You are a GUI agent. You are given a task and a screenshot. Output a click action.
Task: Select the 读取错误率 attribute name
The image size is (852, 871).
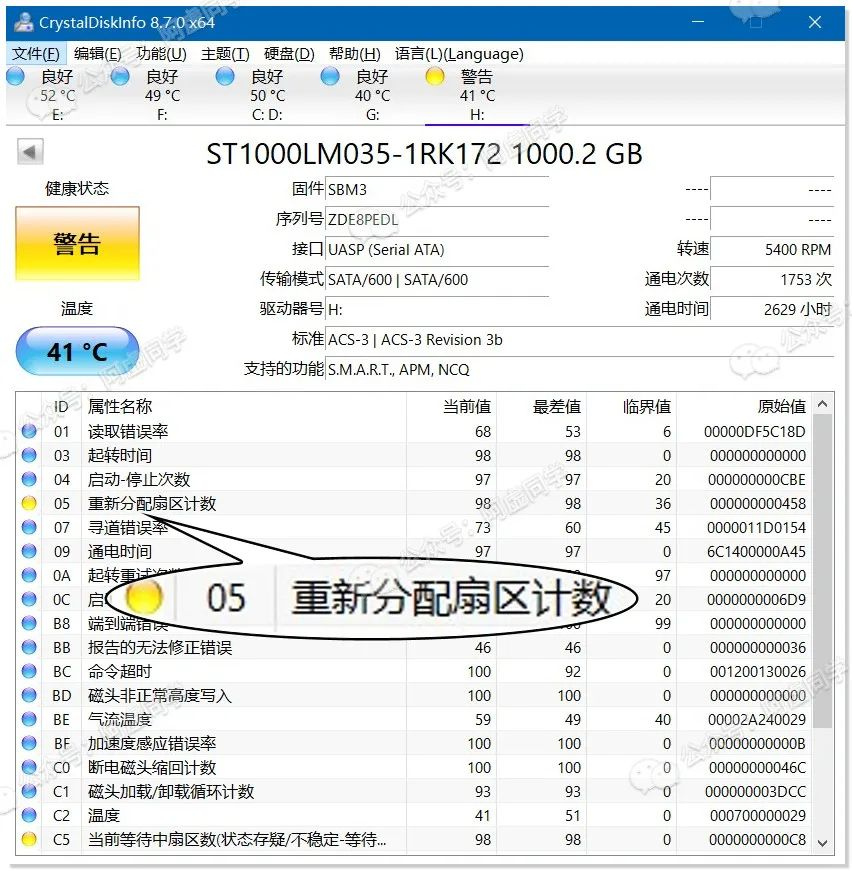[128, 432]
